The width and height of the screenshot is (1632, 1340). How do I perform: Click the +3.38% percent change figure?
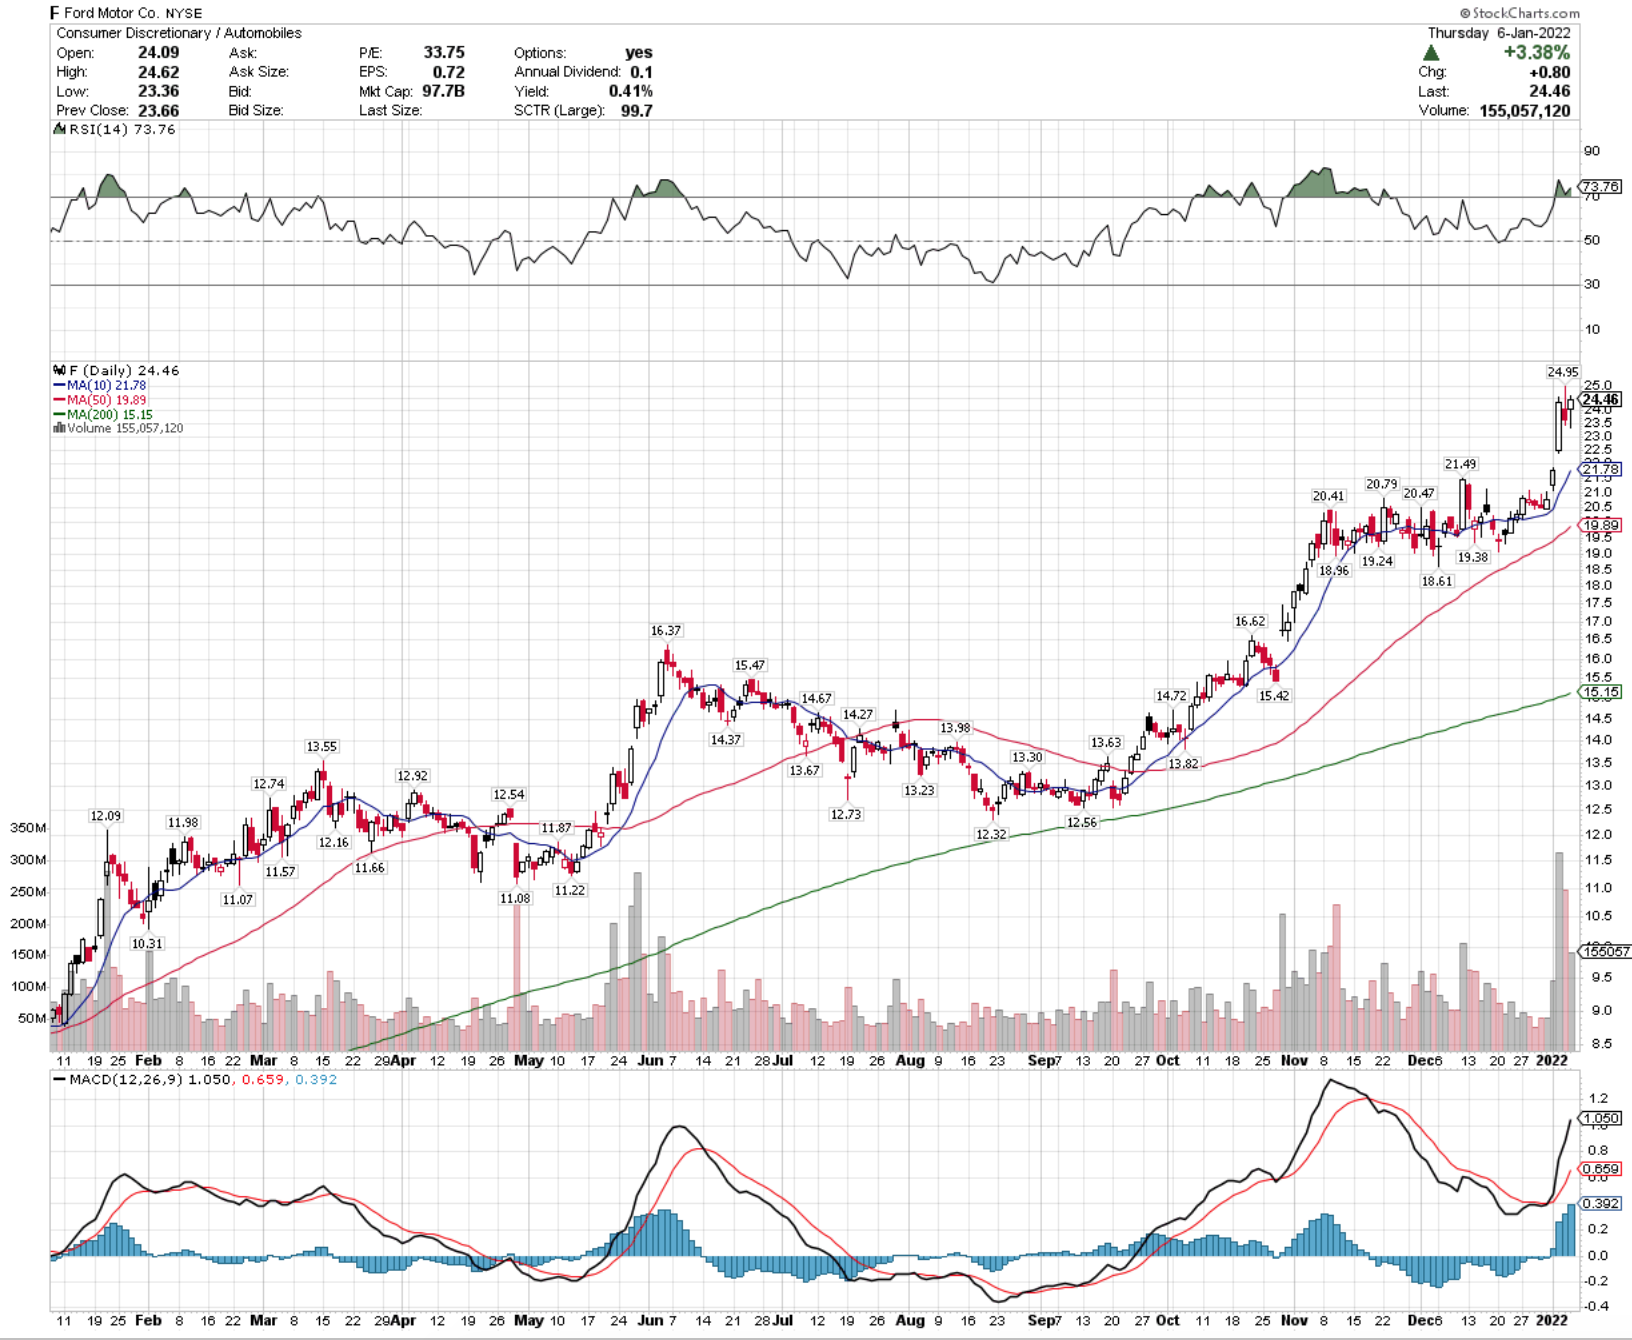tap(1536, 52)
